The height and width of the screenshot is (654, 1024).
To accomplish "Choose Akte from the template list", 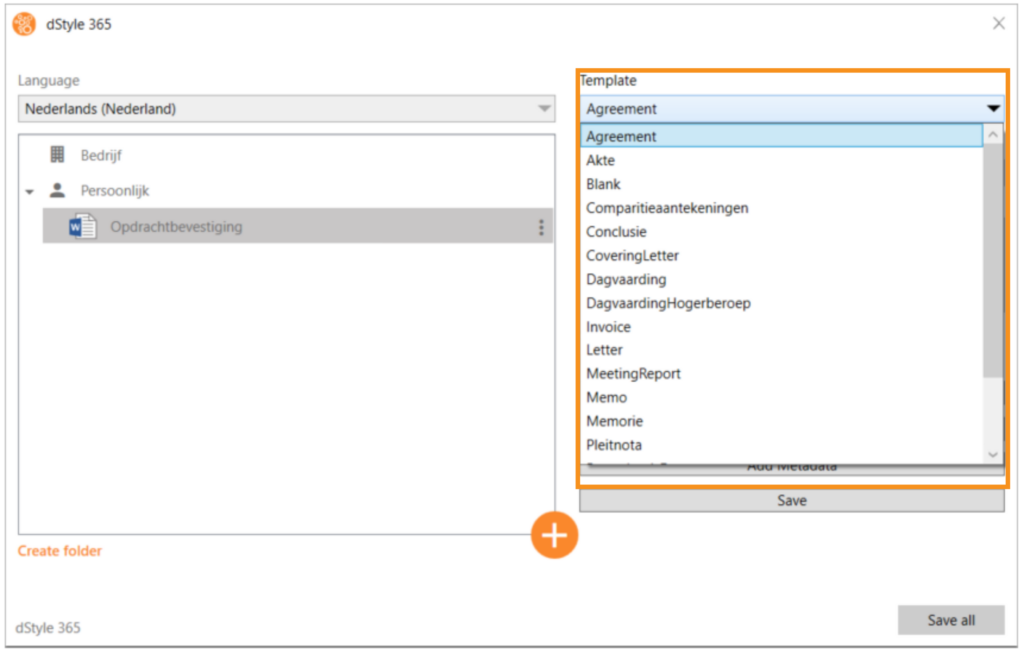I will coord(782,160).
